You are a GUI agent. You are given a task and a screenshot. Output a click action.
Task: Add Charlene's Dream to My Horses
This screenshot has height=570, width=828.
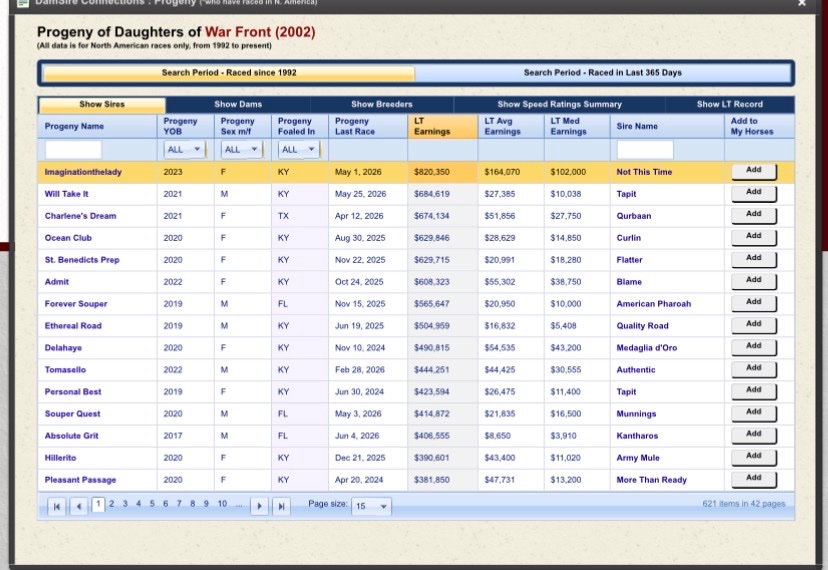754,216
